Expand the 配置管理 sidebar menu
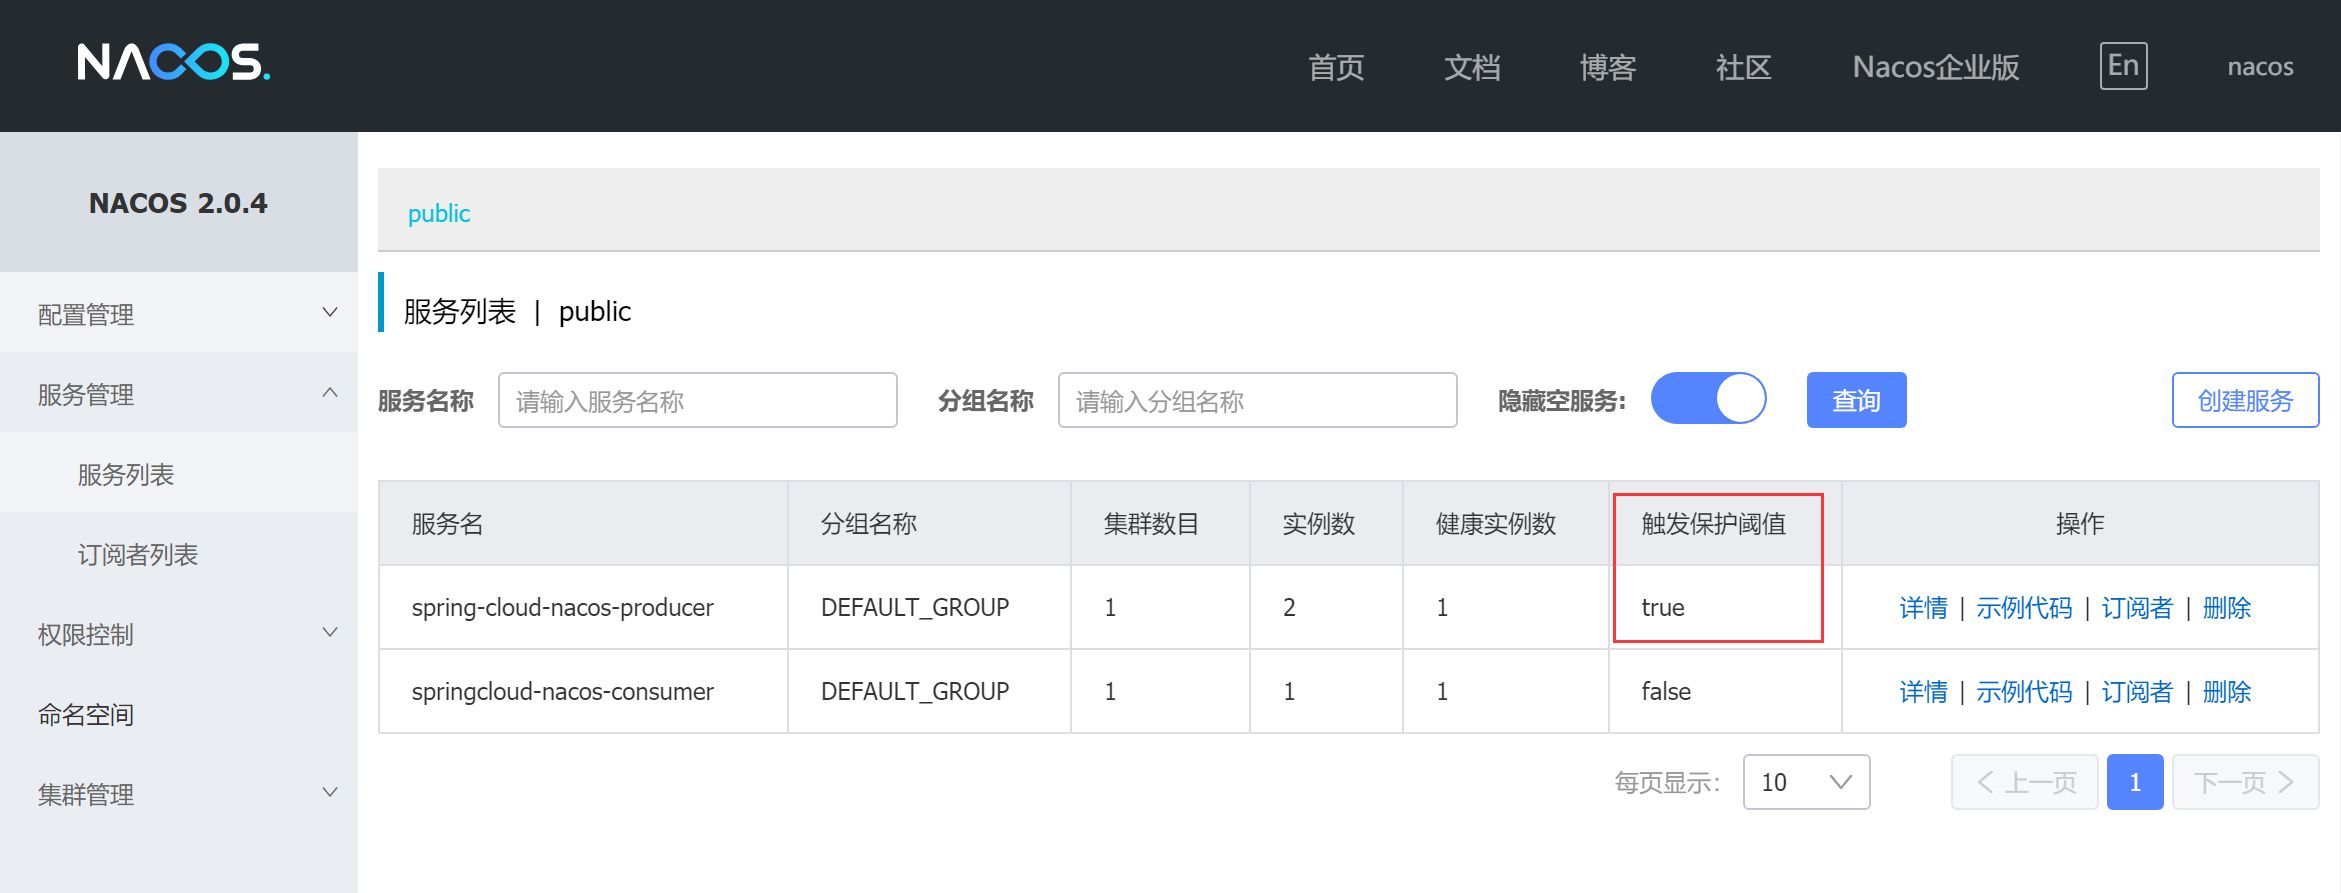Image resolution: width=2341 pixels, height=893 pixels. tap(178, 314)
